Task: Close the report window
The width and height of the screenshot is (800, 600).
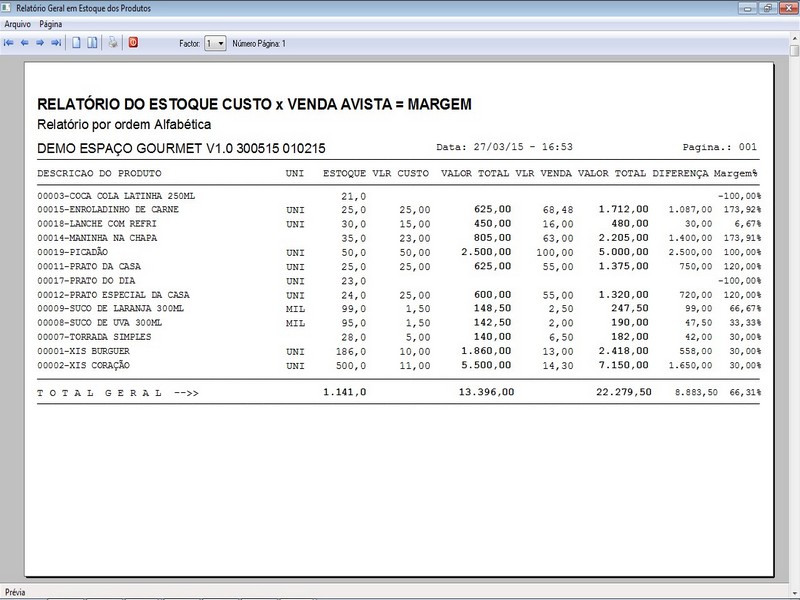Action: (788, 8)
